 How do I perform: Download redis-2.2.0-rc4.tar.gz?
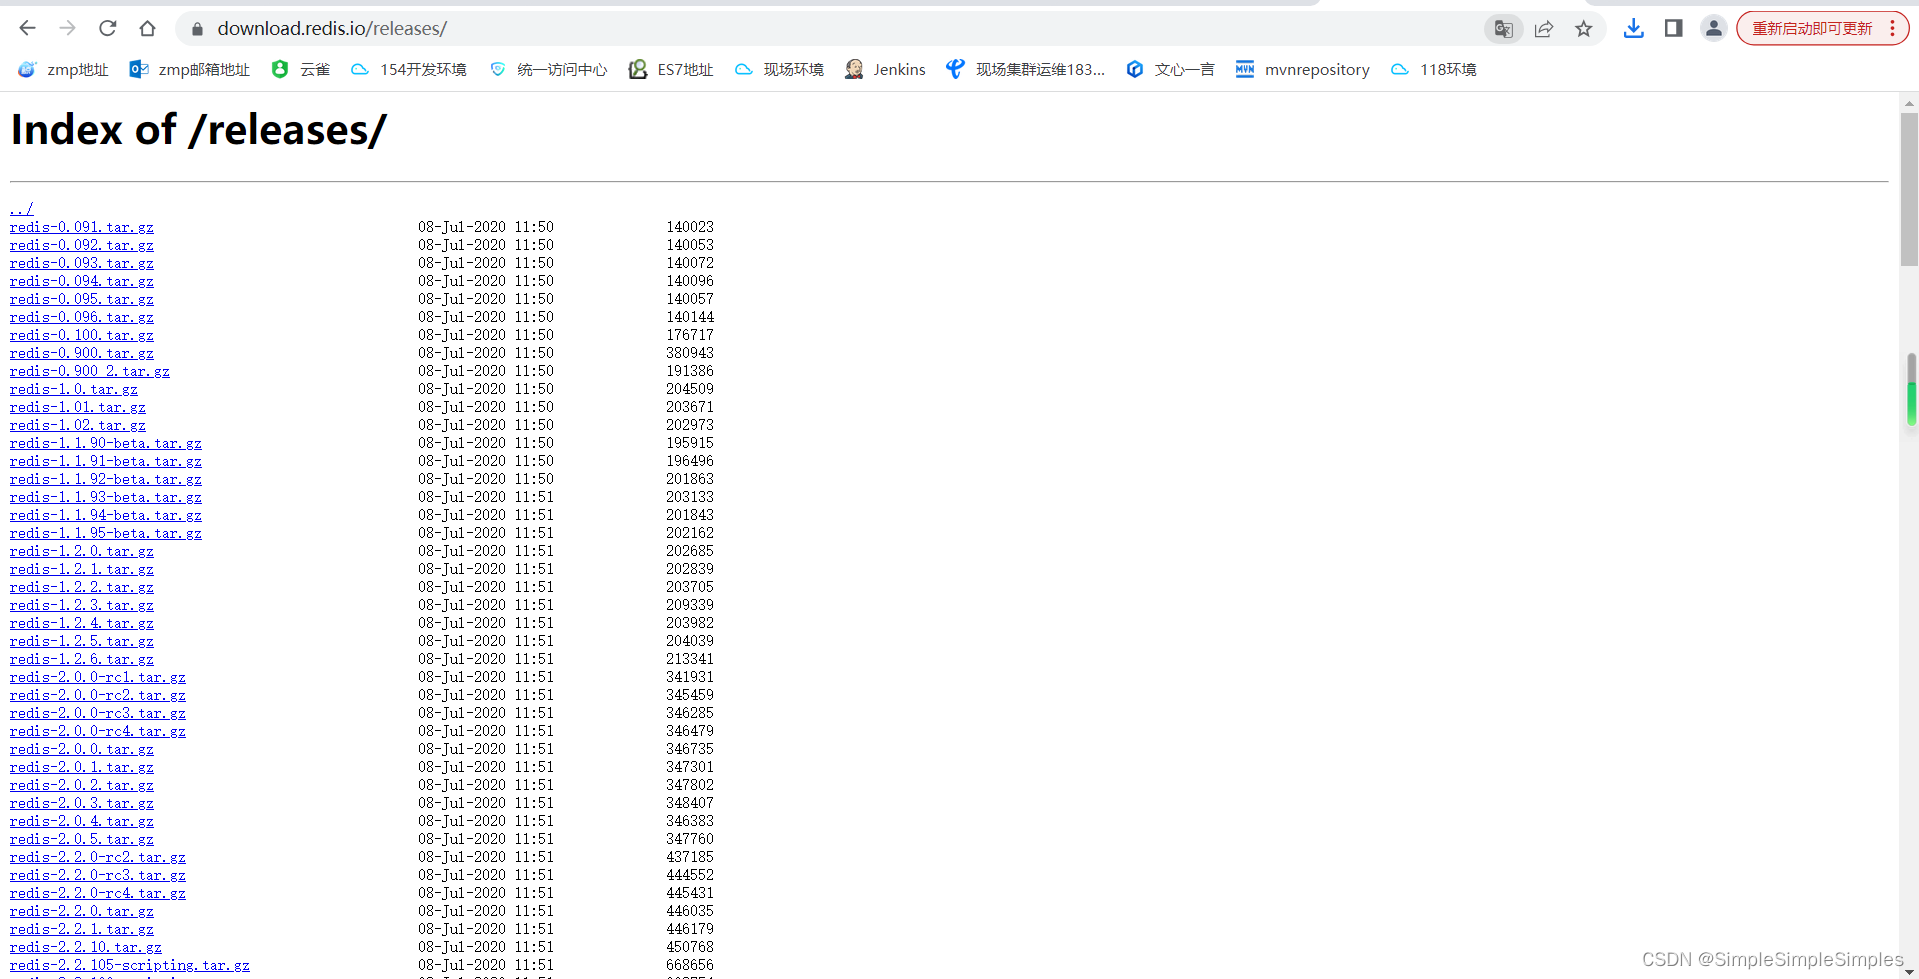[x=98, y=893]
